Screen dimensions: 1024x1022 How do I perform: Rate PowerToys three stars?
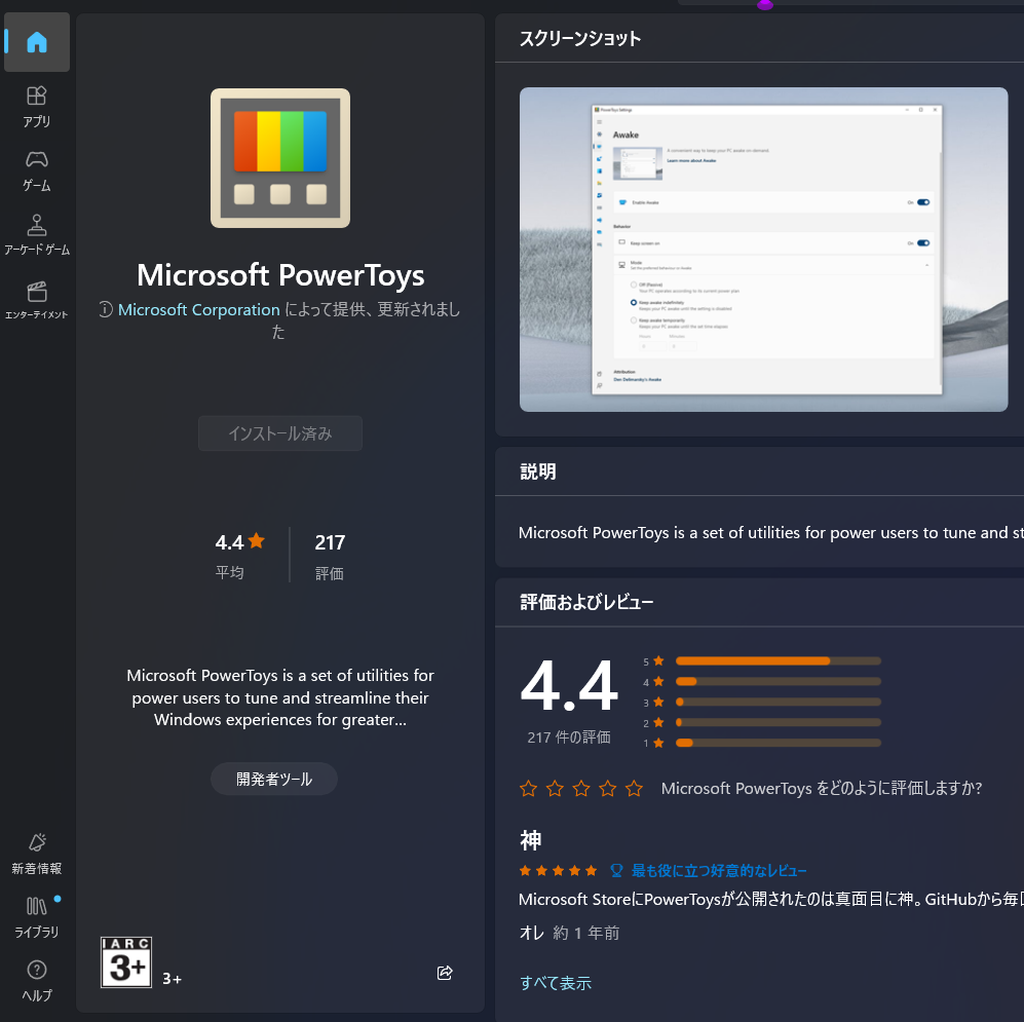click(581, 788)
